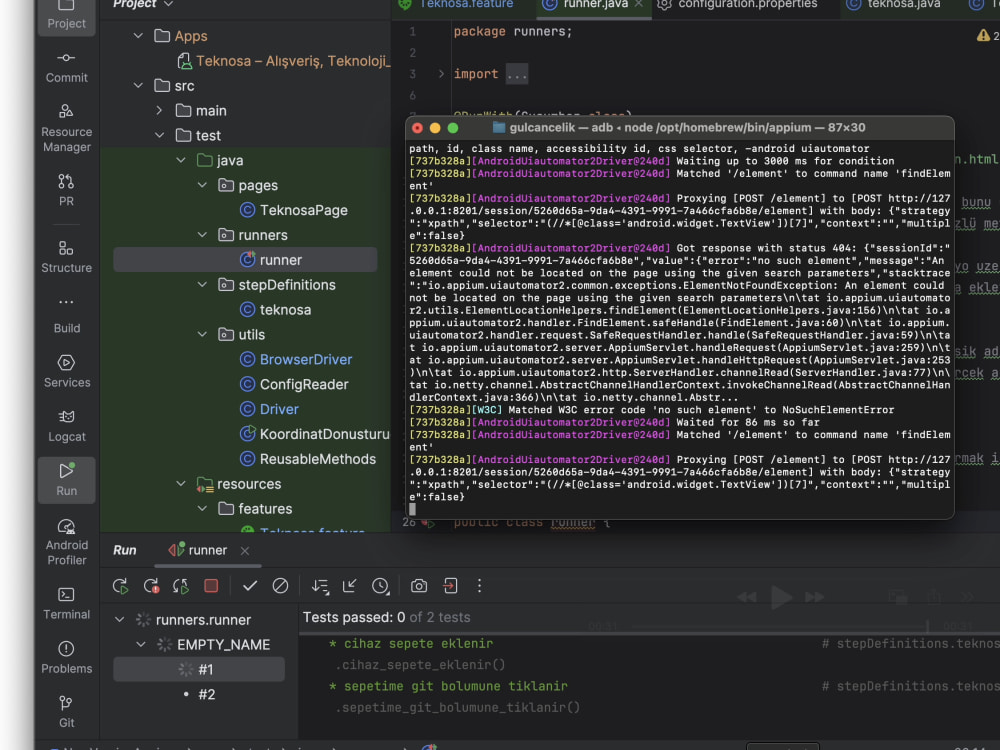Select the Run tool window button
This screenshot has width=1000, height=750.
pos(66,480)
